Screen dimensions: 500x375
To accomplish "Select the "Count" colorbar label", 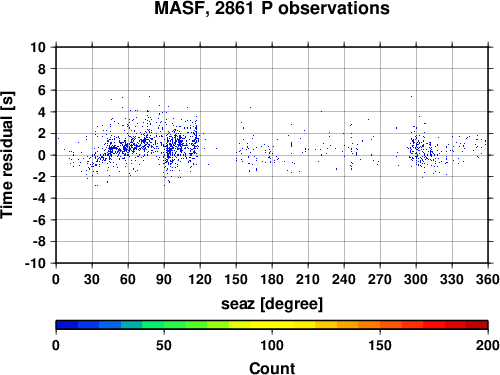I will coord(272,369).
